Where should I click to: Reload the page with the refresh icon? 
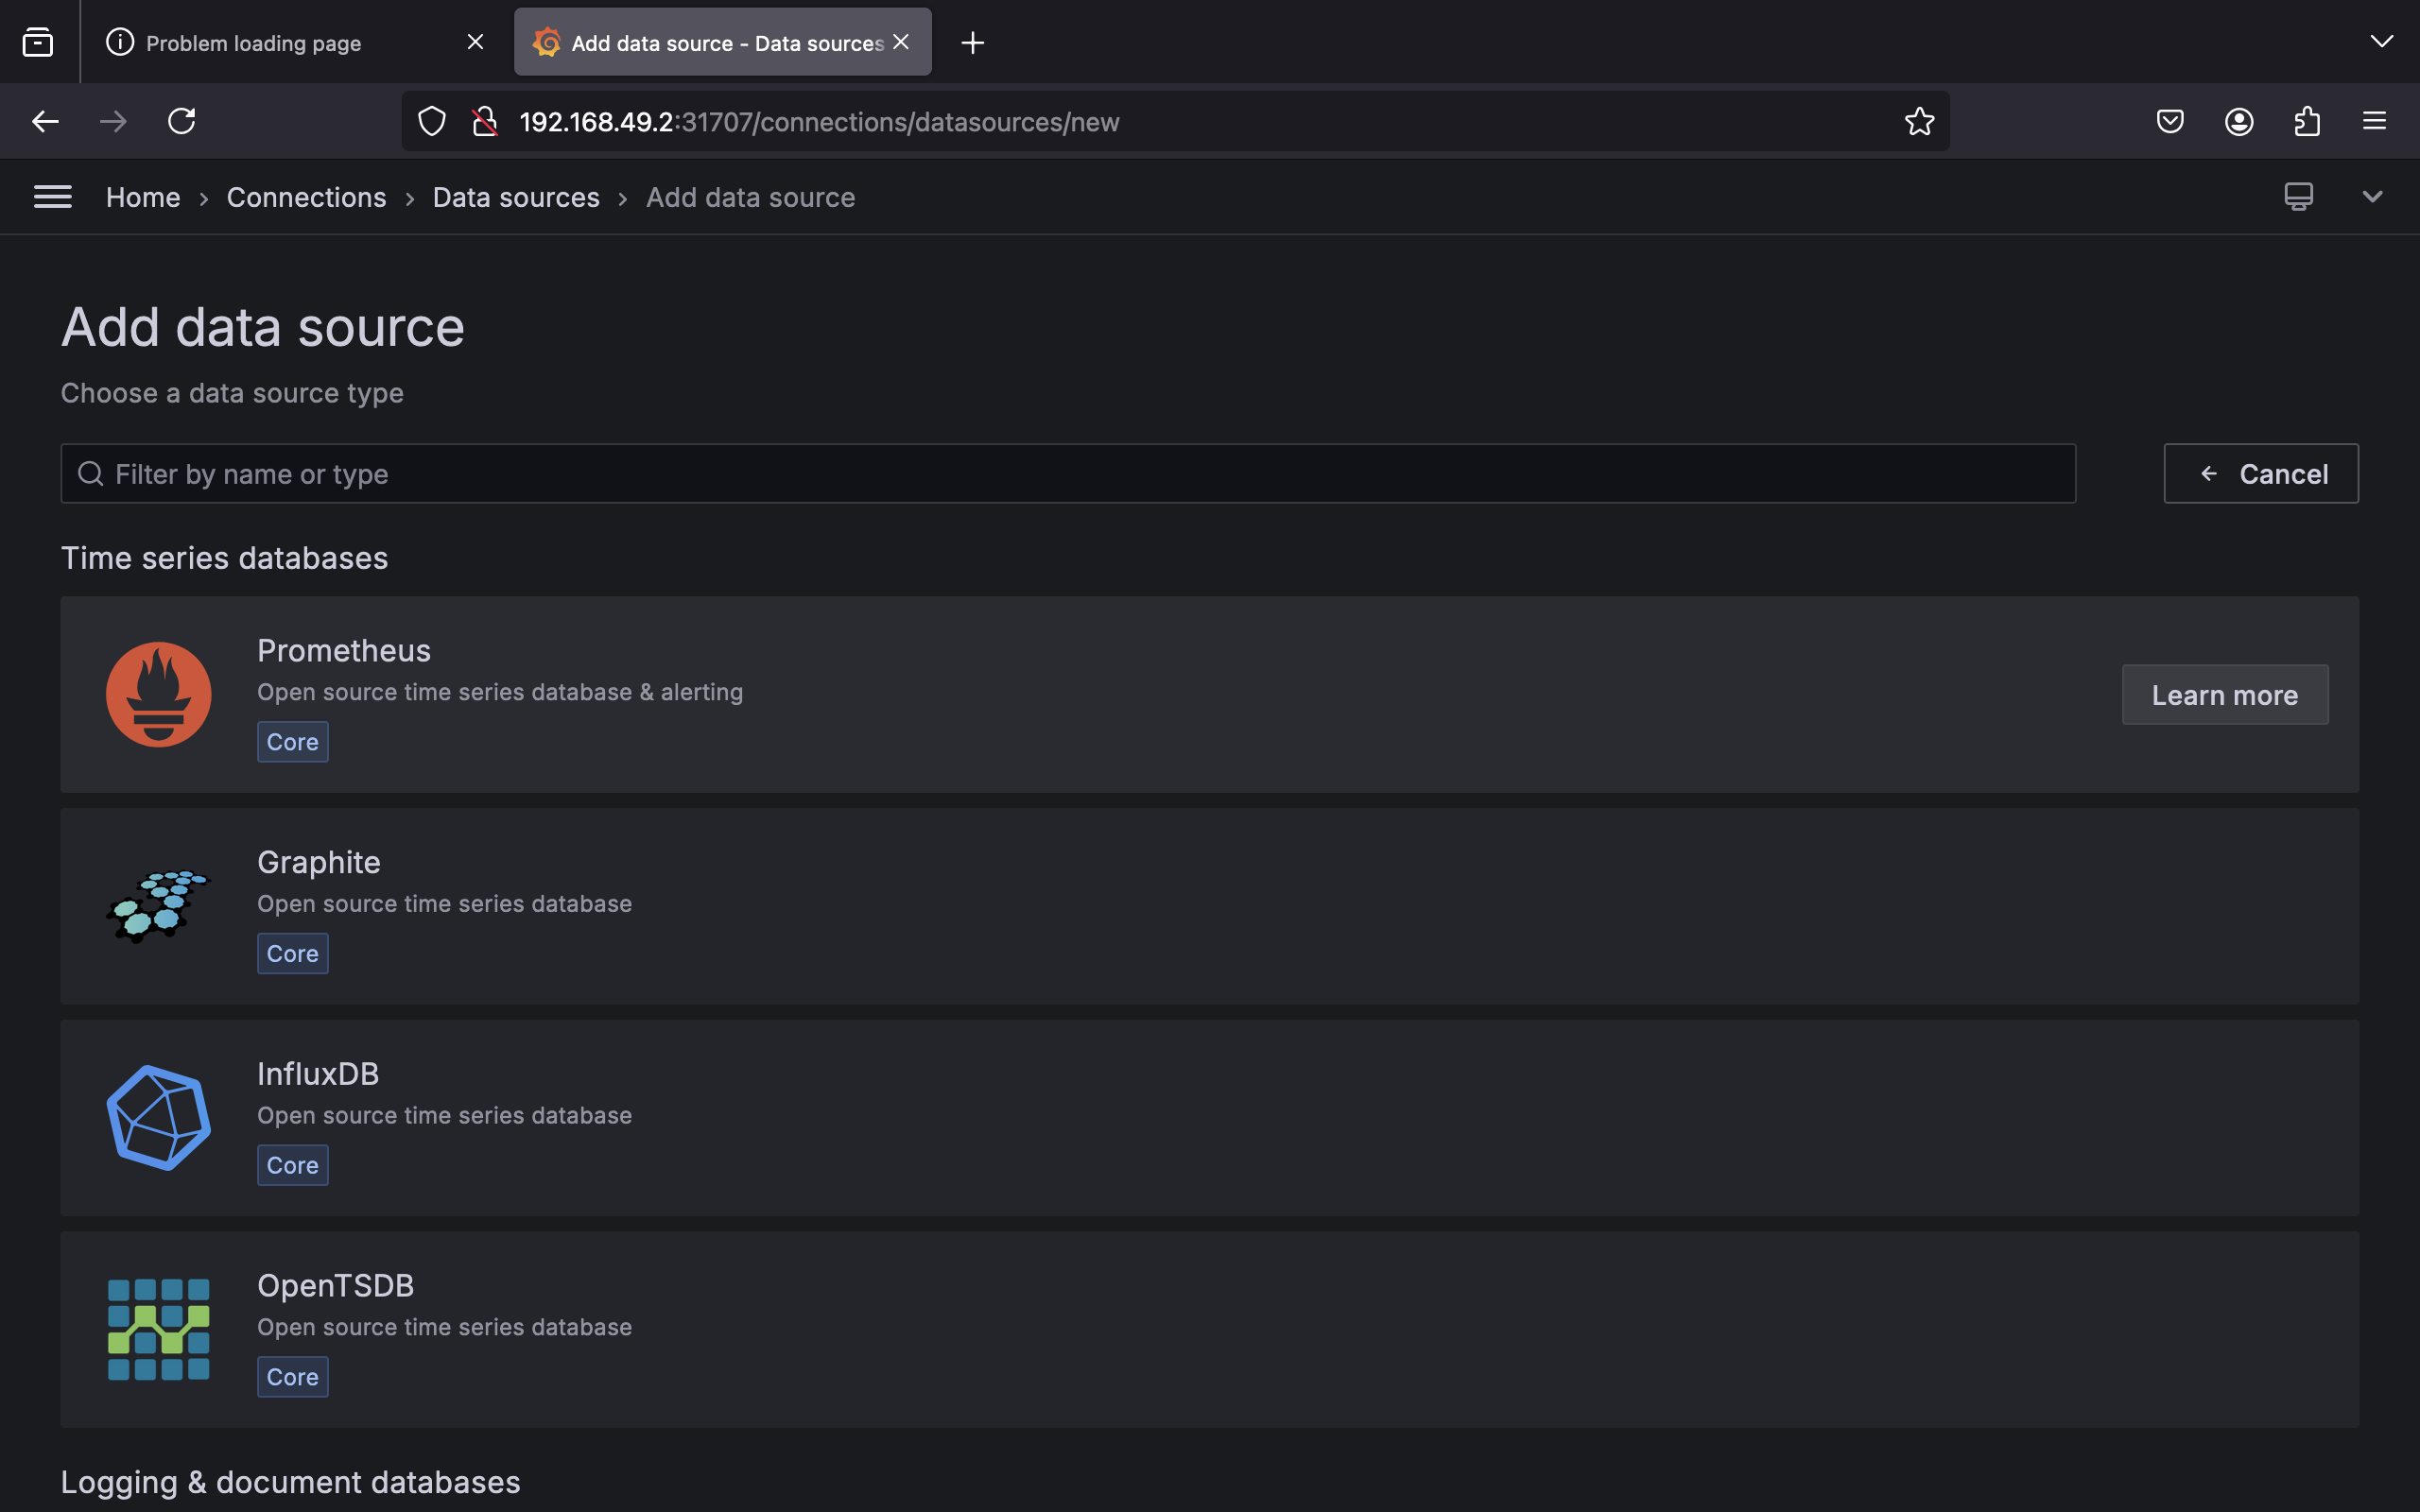181,122
